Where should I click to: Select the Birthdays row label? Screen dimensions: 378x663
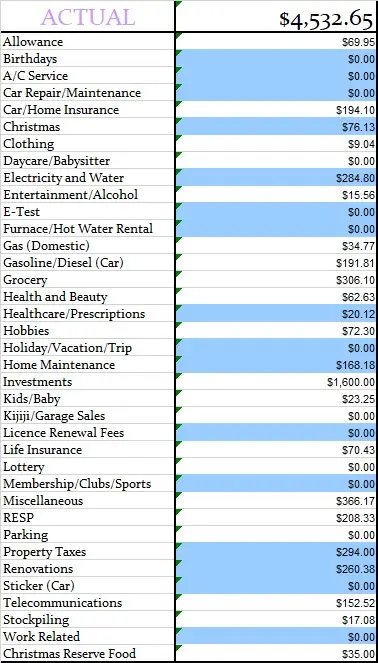tap(88, 58)
